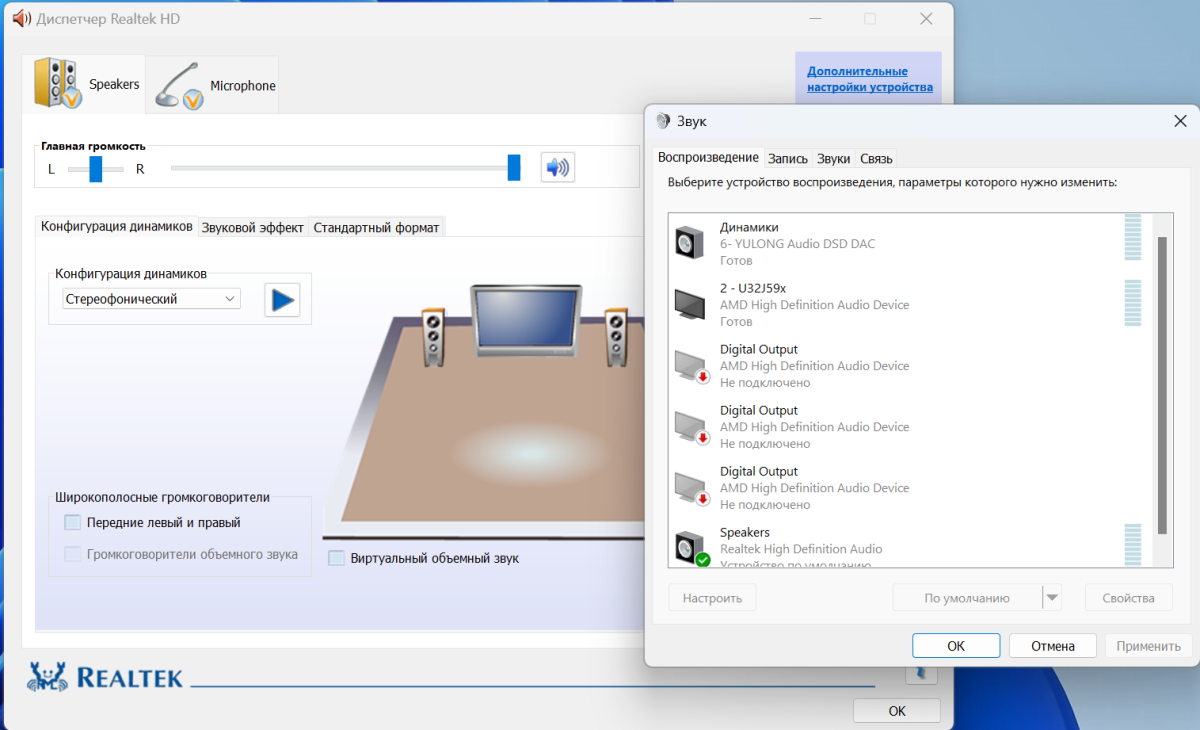Click the По умолчанию button
The image size is (1200, 730).
tap(967, 598)
